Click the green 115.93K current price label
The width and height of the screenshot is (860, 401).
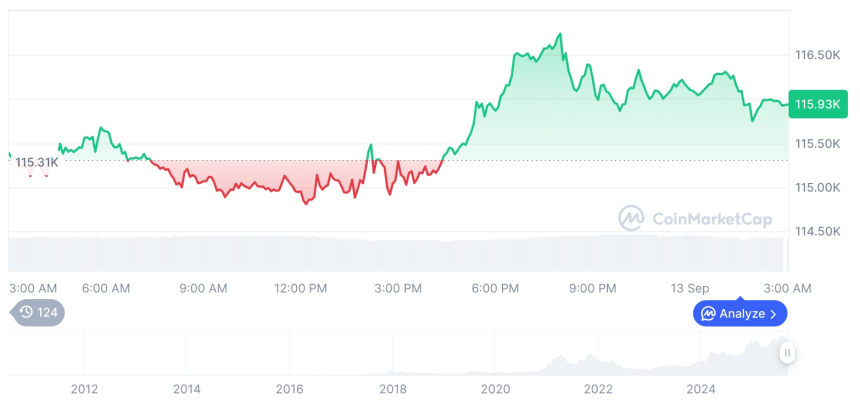click(816, 103)
